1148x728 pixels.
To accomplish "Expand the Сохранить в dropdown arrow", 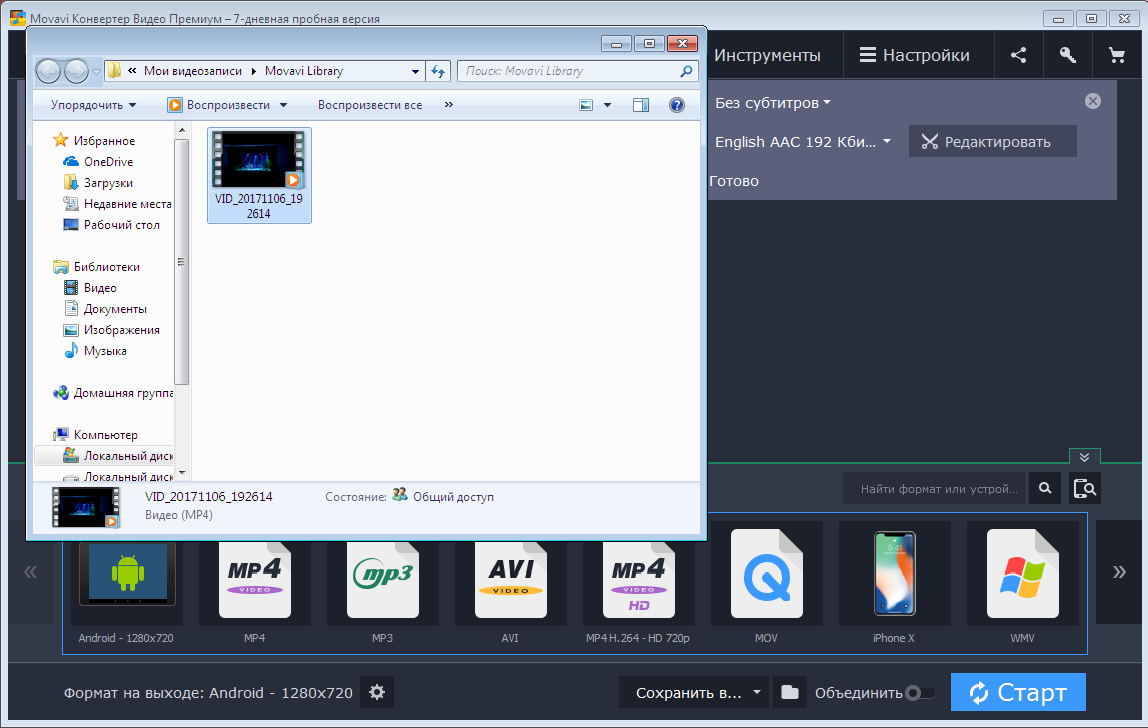I will pos(757,692).
